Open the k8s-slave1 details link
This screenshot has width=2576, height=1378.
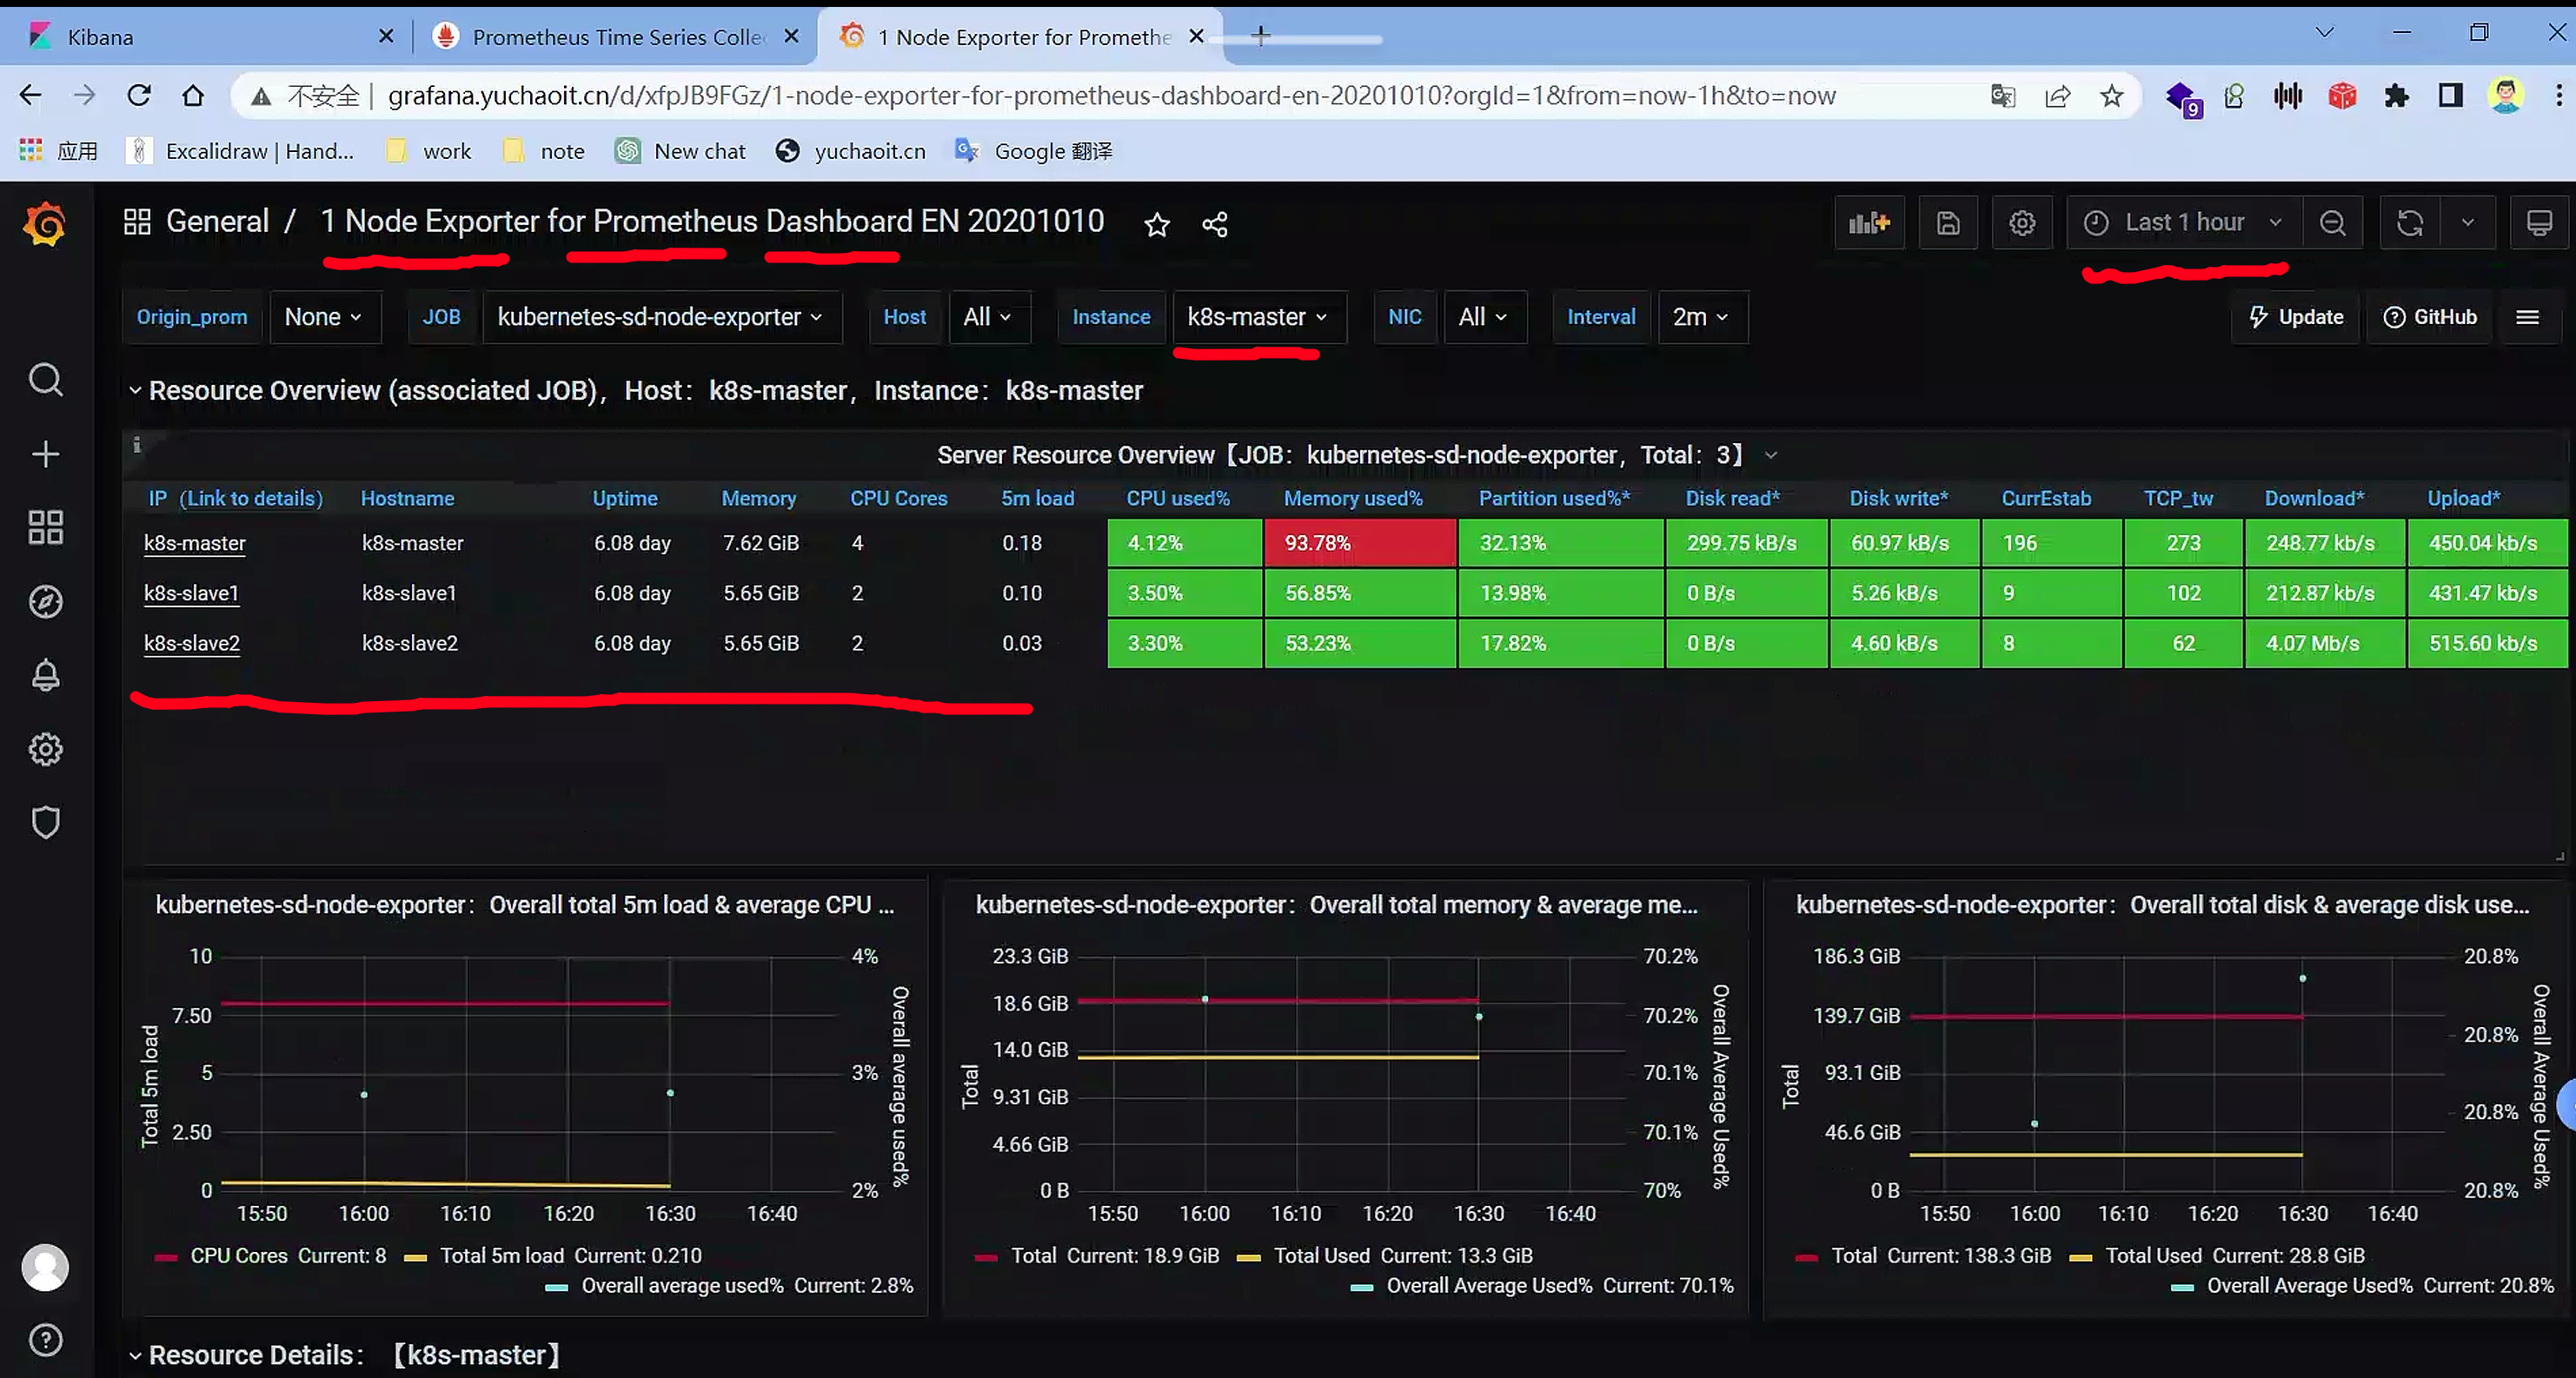pos(191,593)
